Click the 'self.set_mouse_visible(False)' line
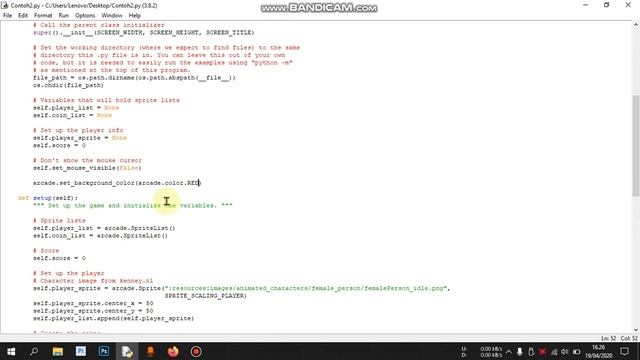Image resolution: width=640 pixels, height=360 pixels. click(87, 168)
